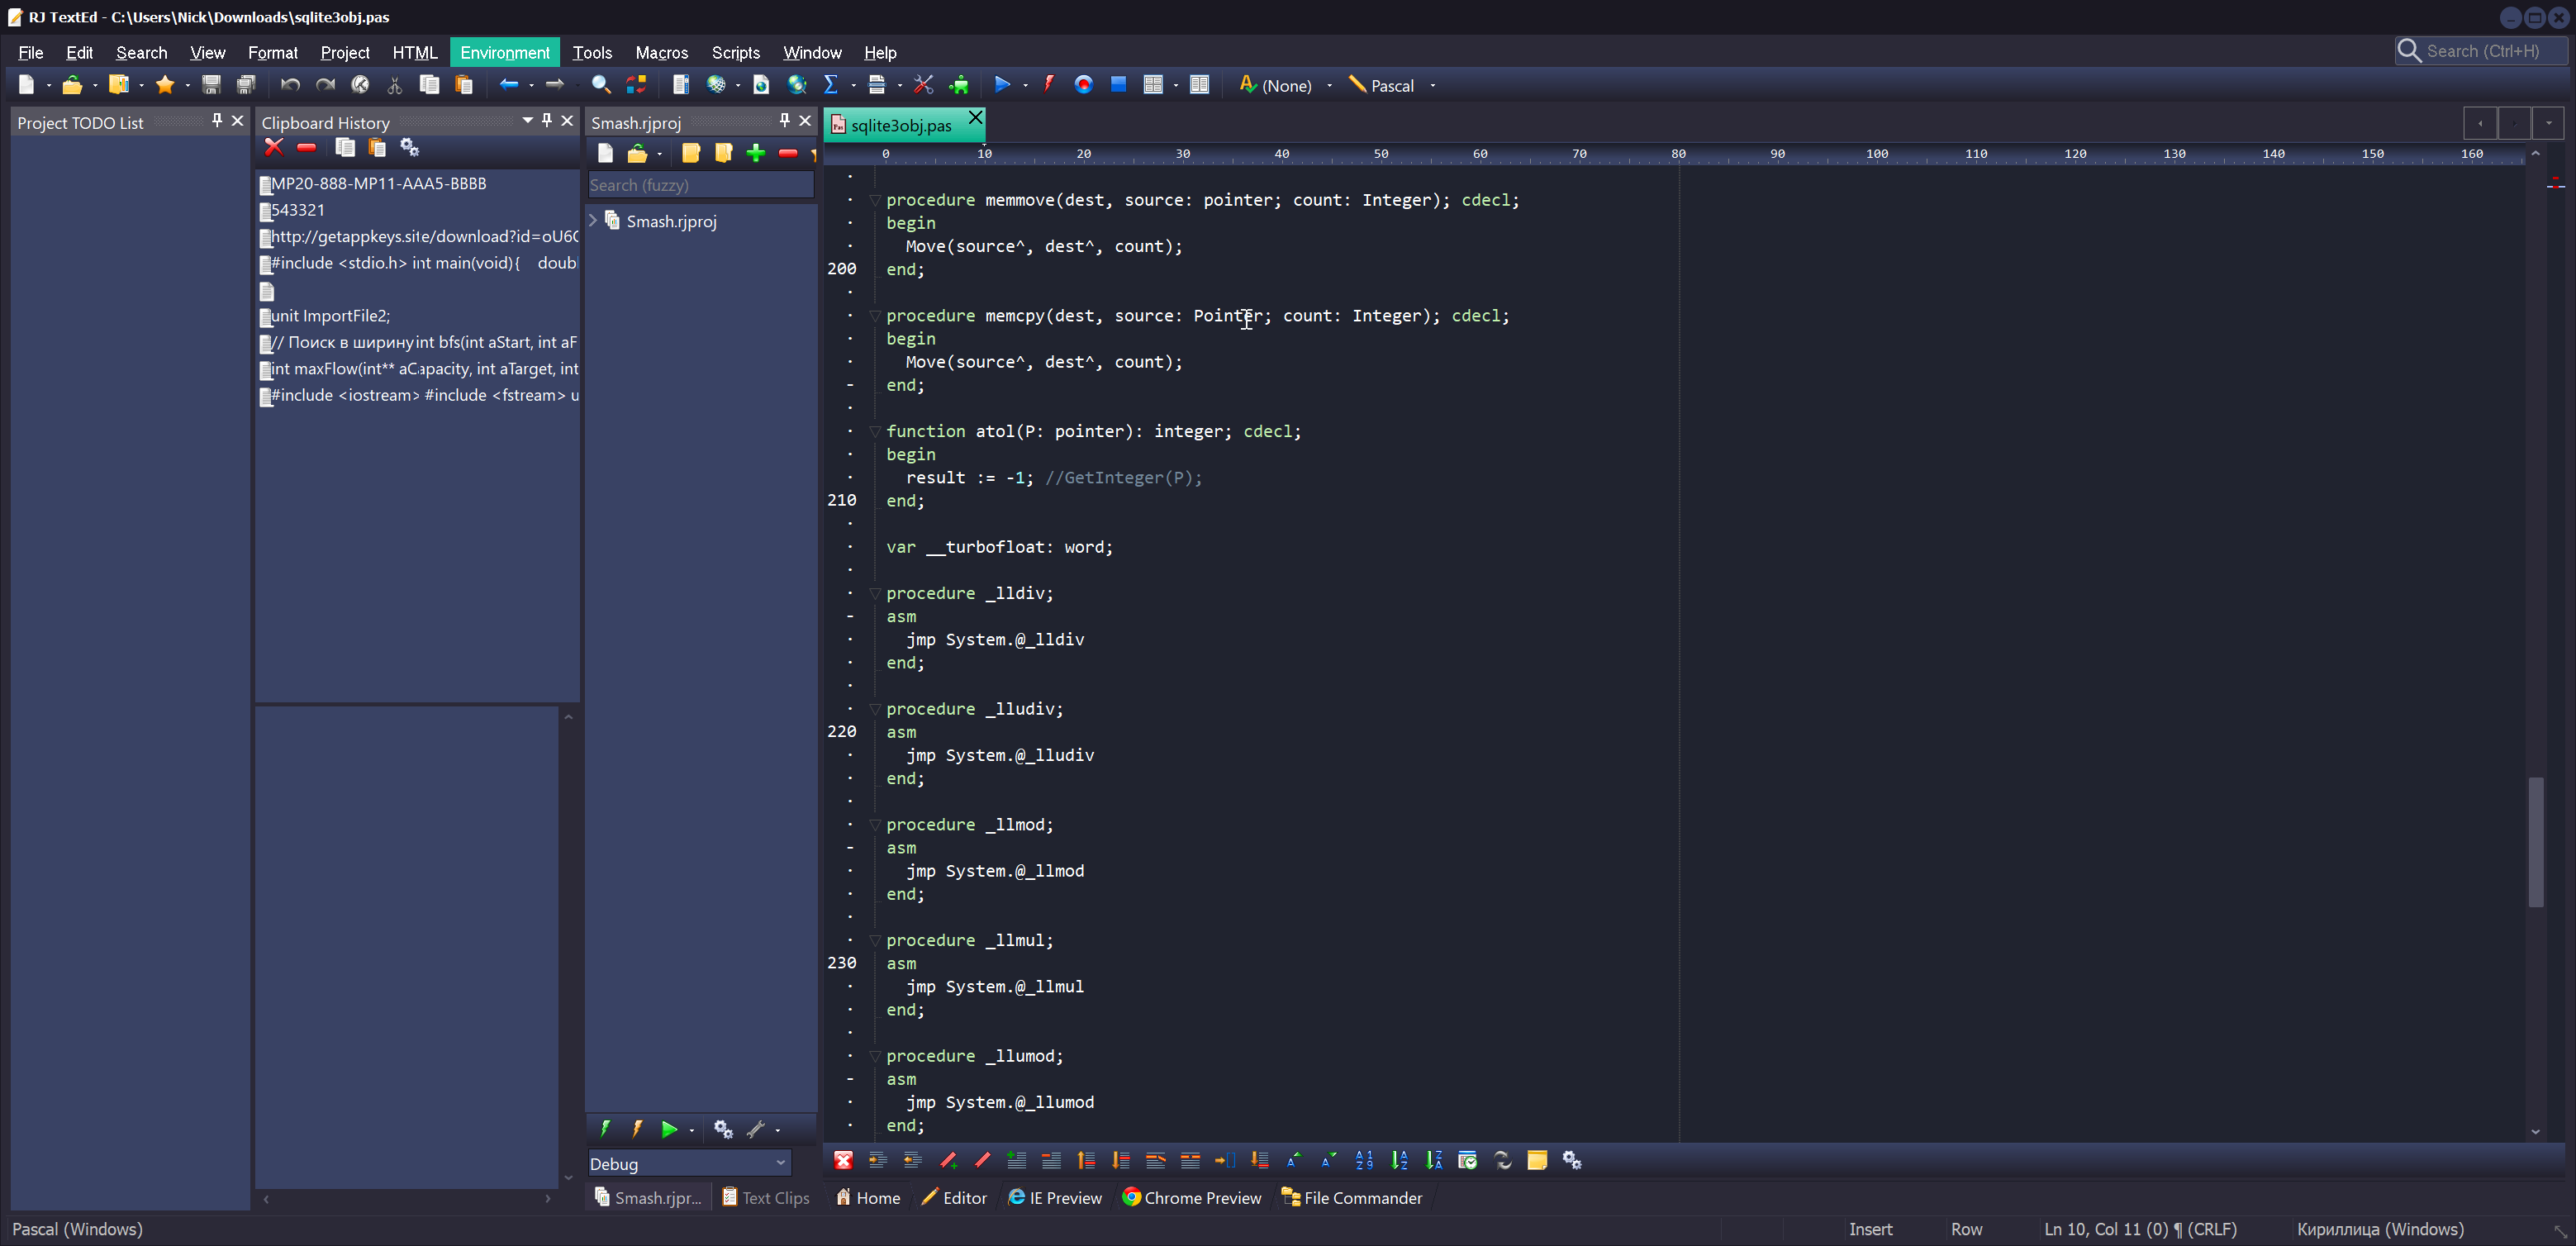The height and width of the screenshot is (1246, 2576).
Task: Expand the Smash.rjproj tree item
Action: (x=596, y=221)
